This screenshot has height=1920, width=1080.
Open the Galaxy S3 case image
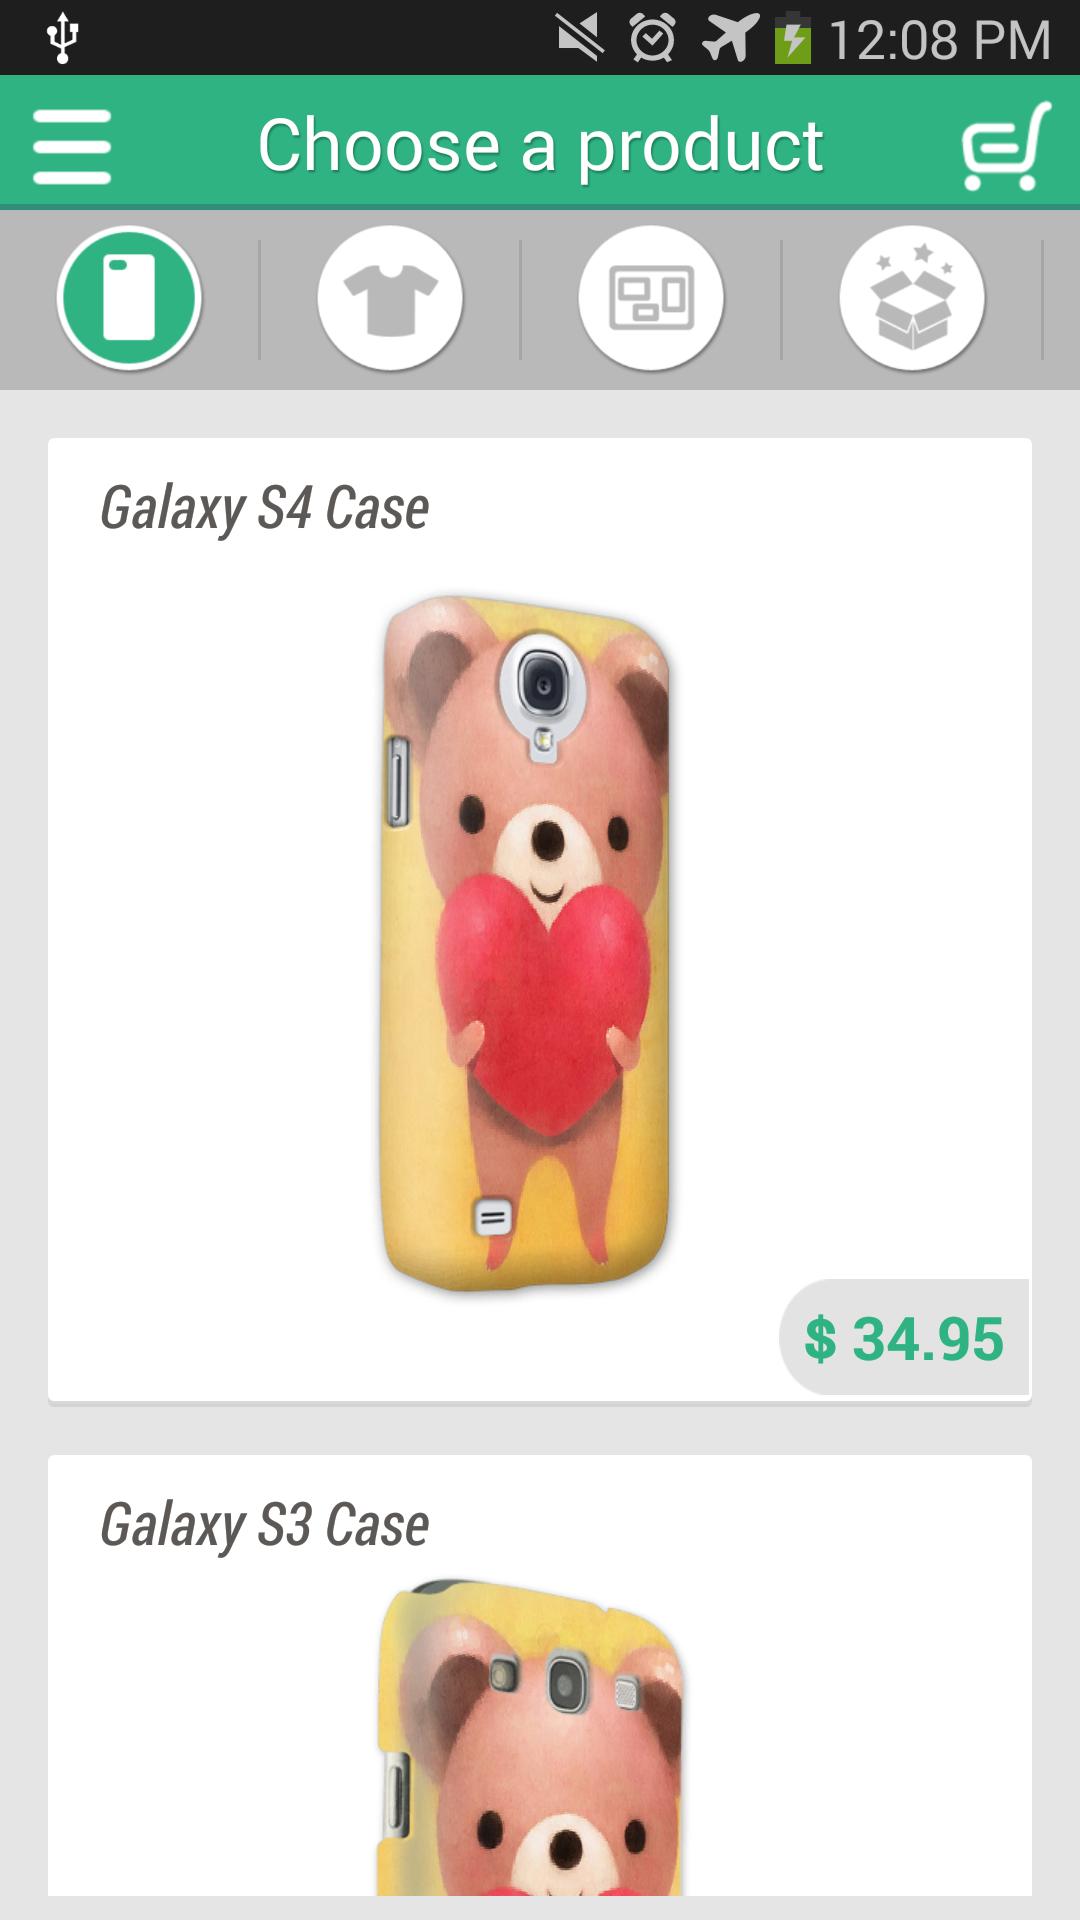click(530, 1737)
